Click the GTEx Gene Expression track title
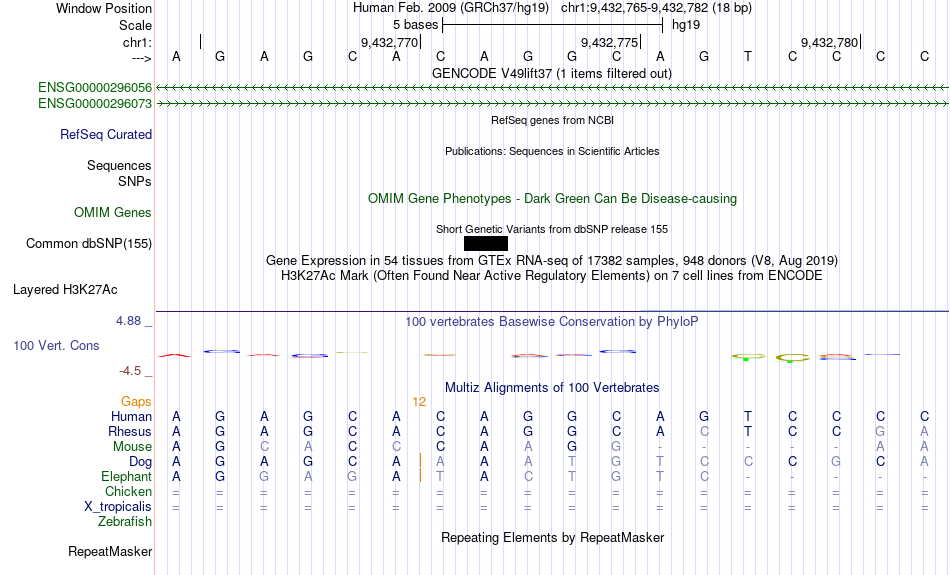 click(552, 261)
